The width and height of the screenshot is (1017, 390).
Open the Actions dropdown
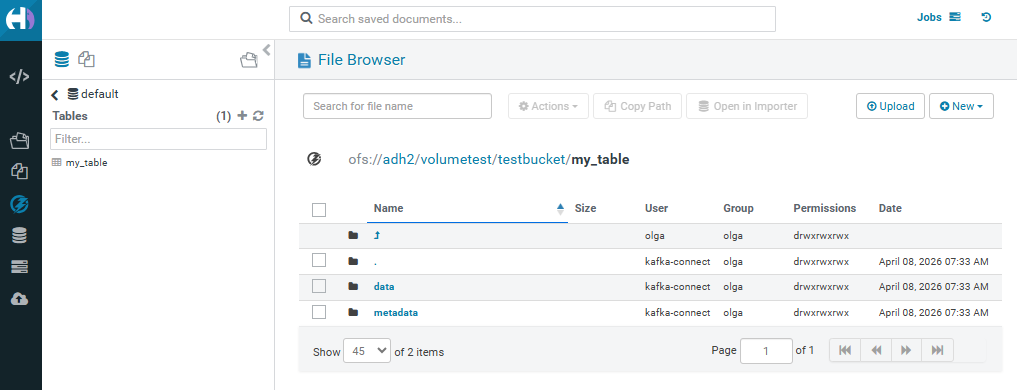click(x=548, y=106)
